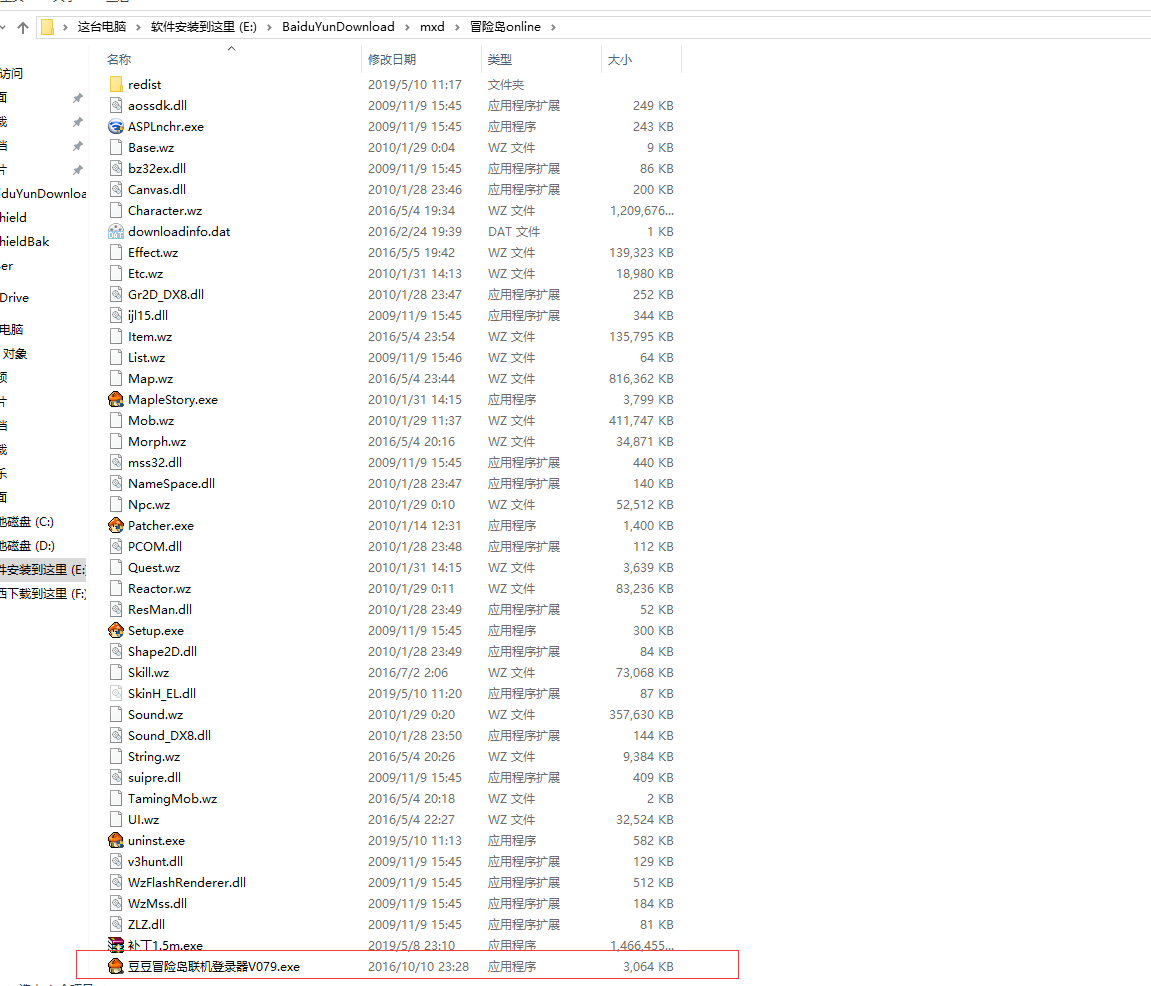Expand dropdown arrow after 这台电脑 breadcrumb
Viewport: 1151px width, 986px height.
click(138, 27)
